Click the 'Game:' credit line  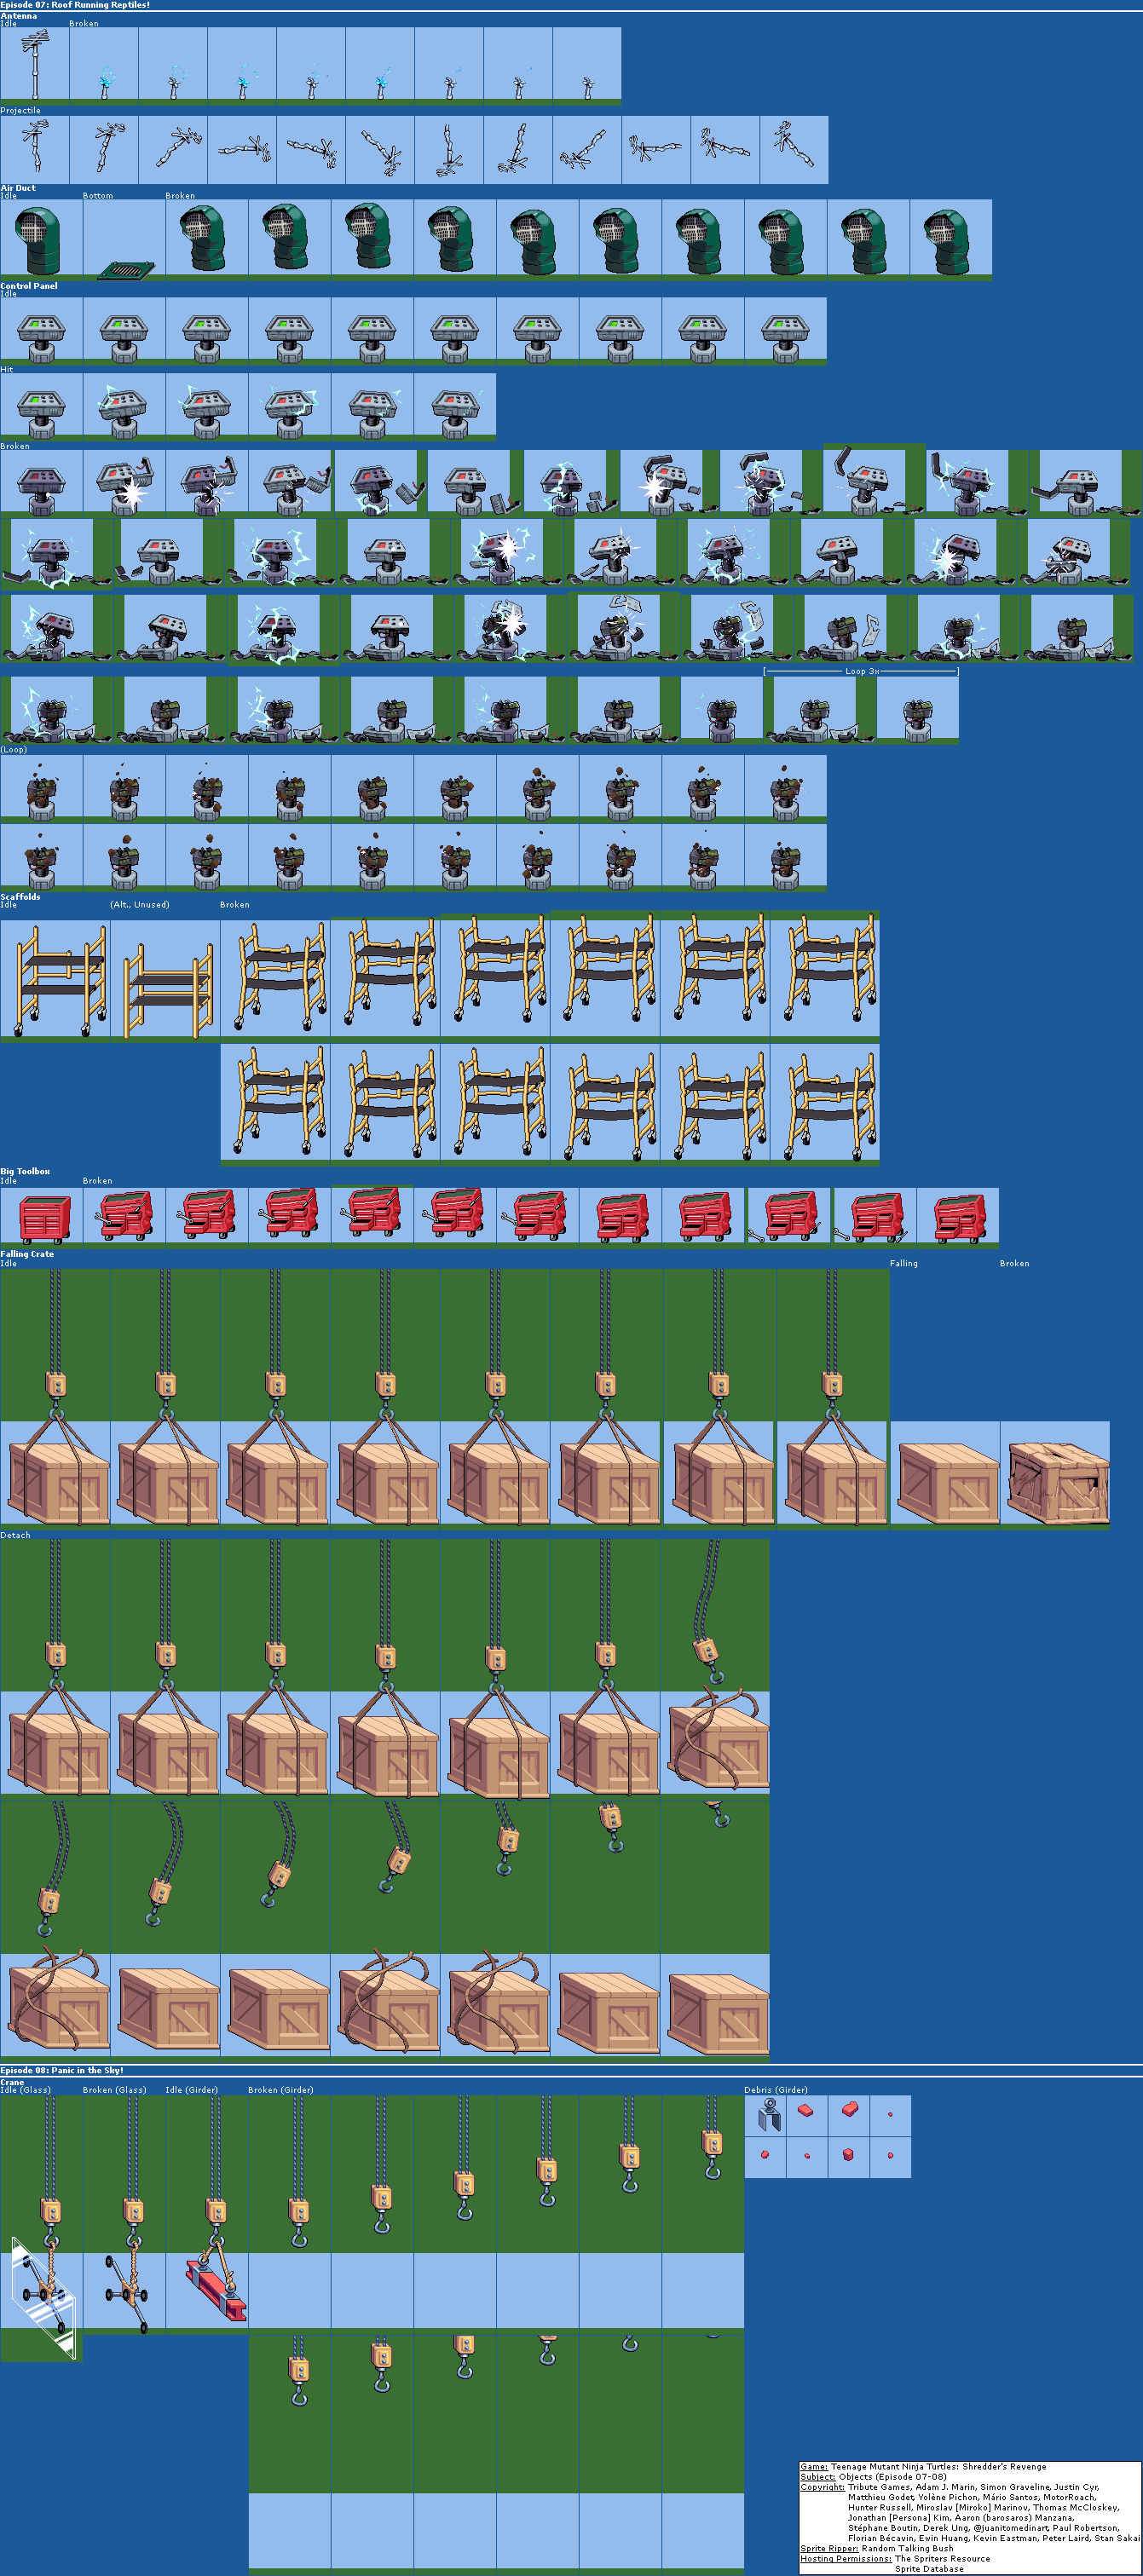coord(923,2467)
